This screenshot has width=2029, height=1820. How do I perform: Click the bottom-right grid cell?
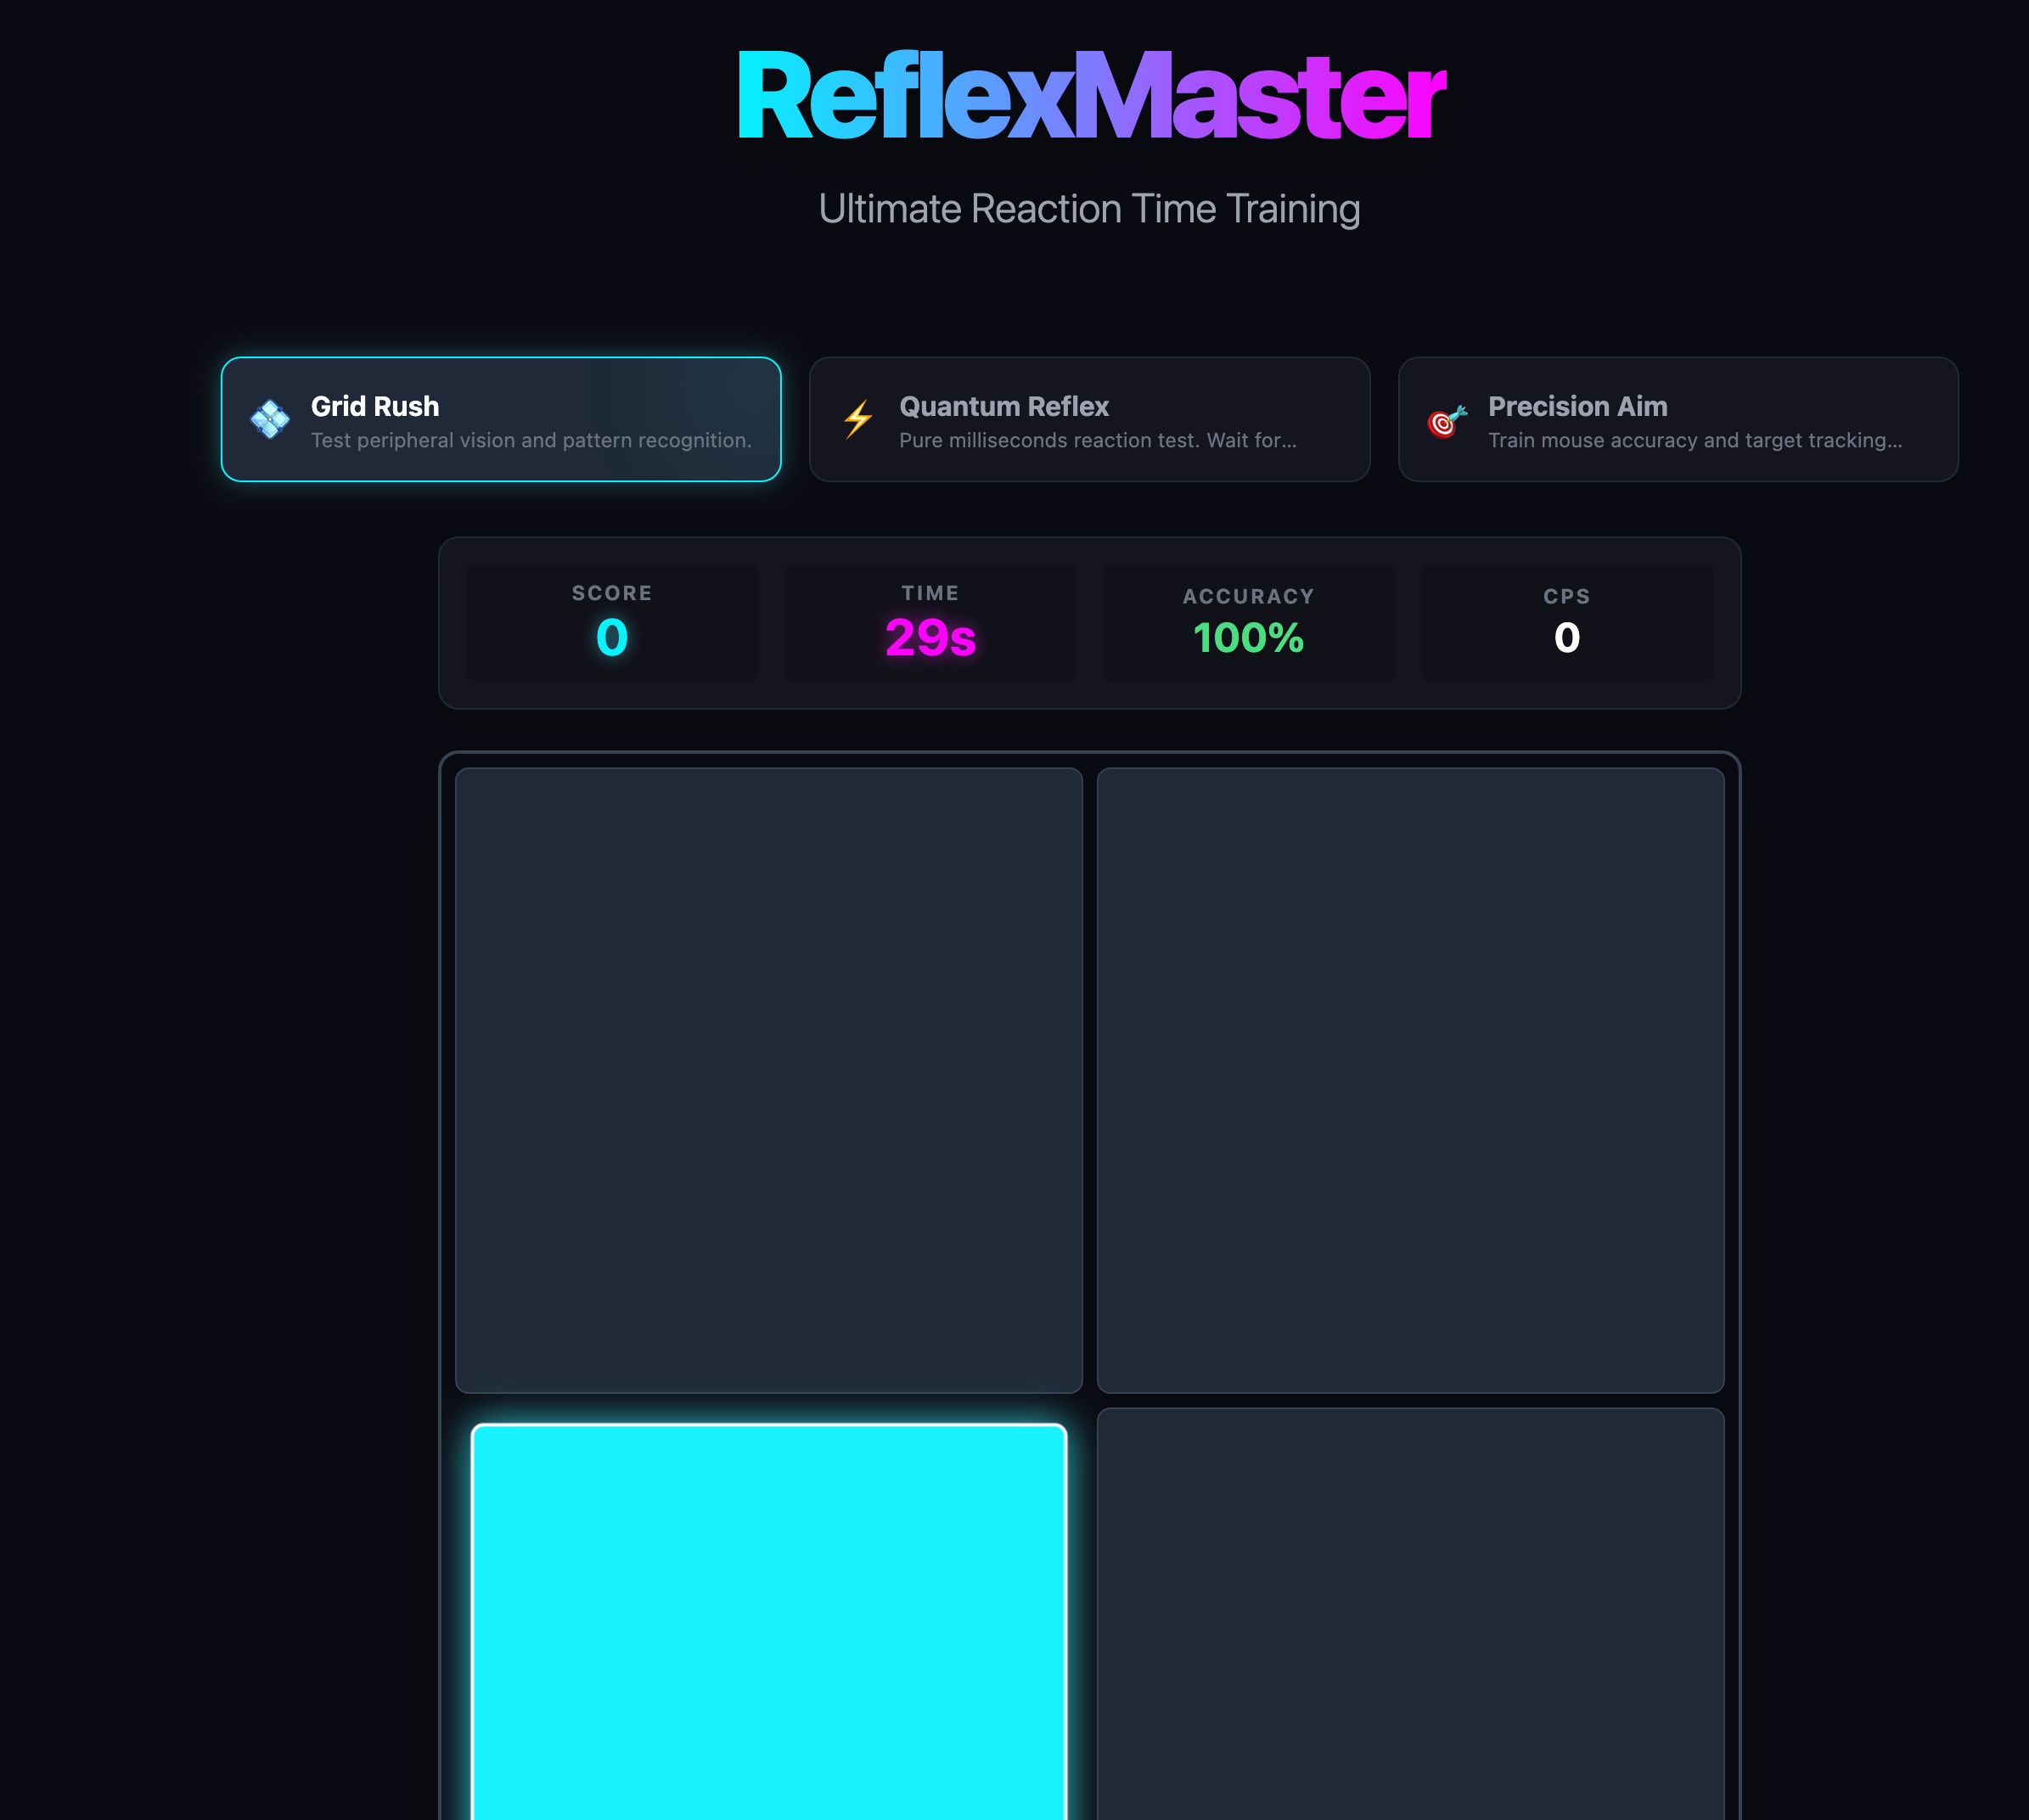pyautogui.click(x=1410, y=1620)
